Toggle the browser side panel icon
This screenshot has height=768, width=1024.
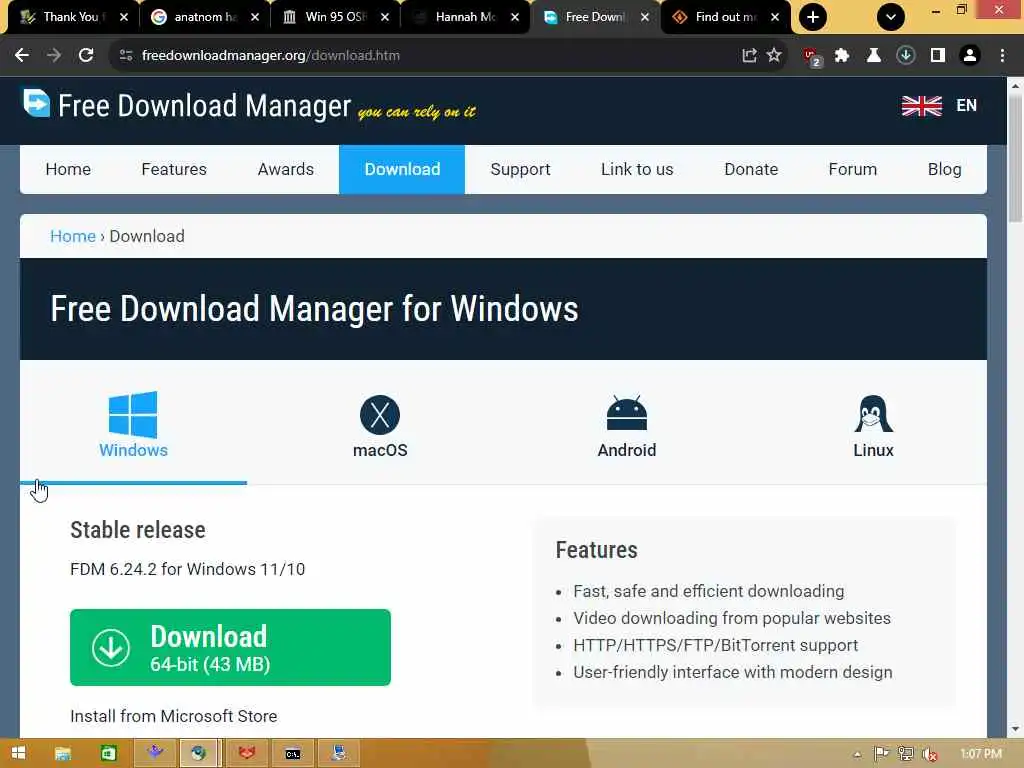coord(938,56)
